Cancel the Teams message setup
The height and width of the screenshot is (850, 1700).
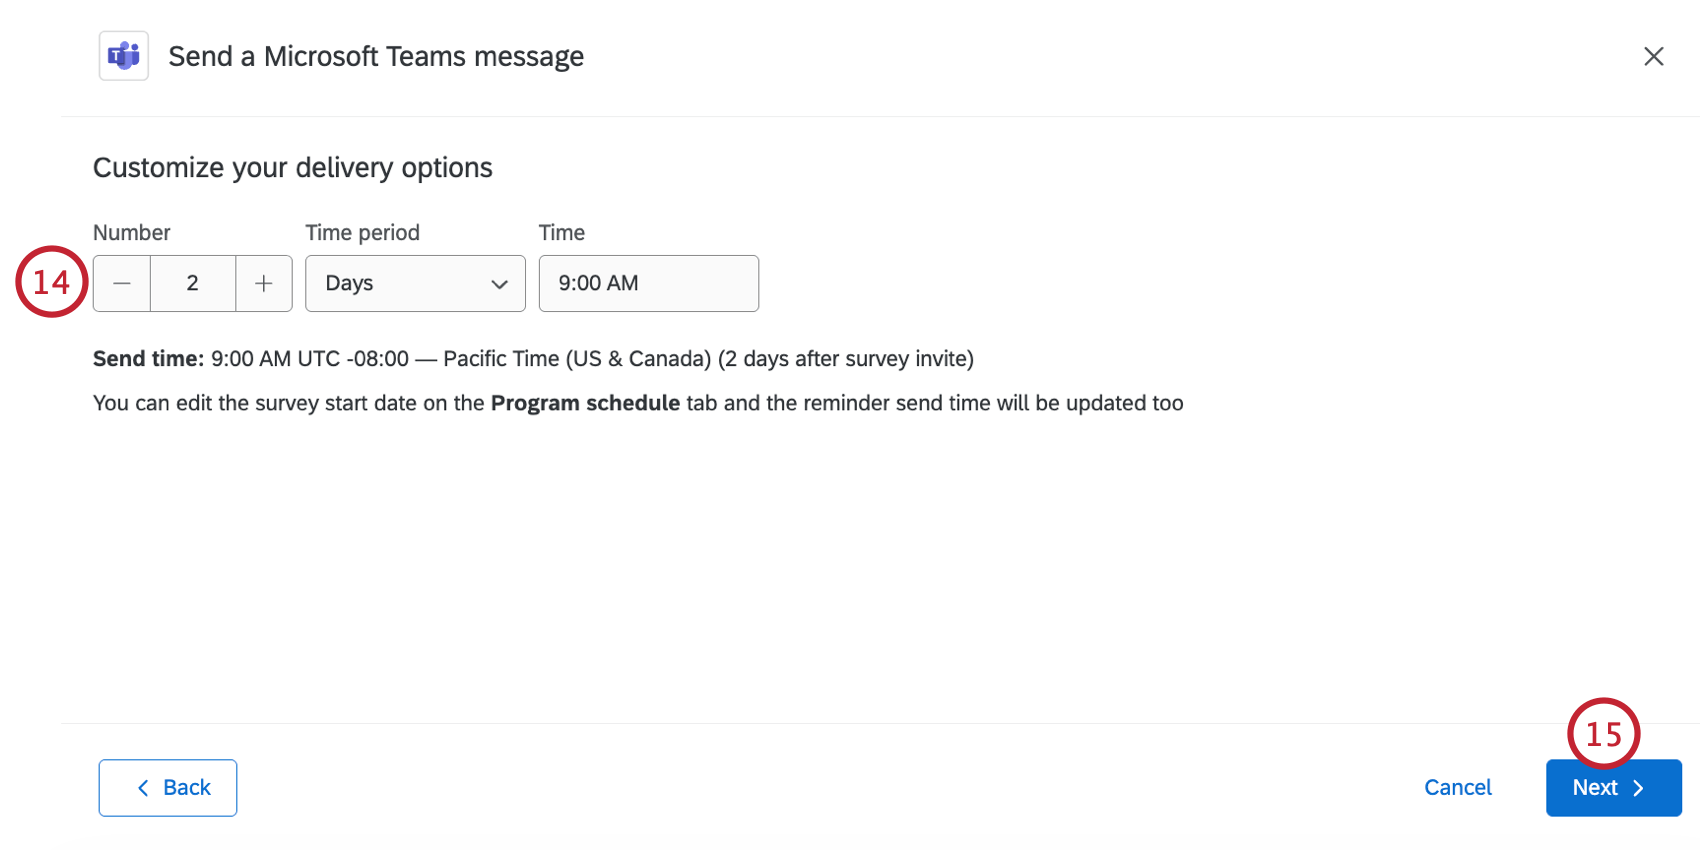[x=1457, y=788]
